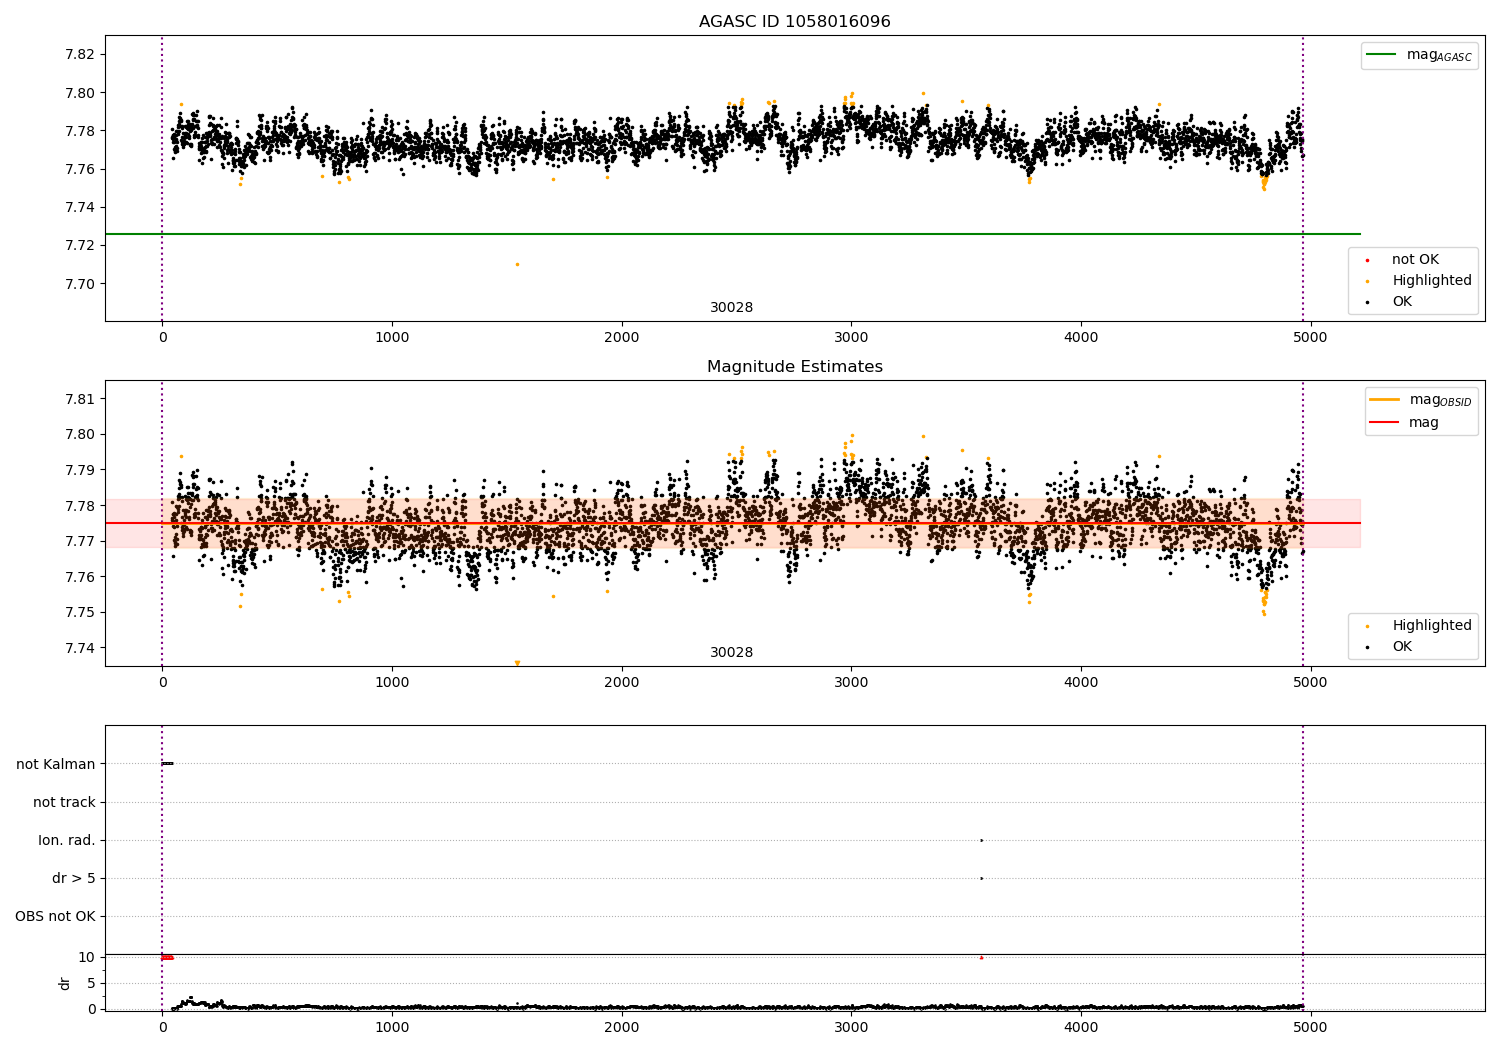Click the 10 tick label on the dr axis
The width and height of the screenshot is (1500, 1050).
point(88,957)
